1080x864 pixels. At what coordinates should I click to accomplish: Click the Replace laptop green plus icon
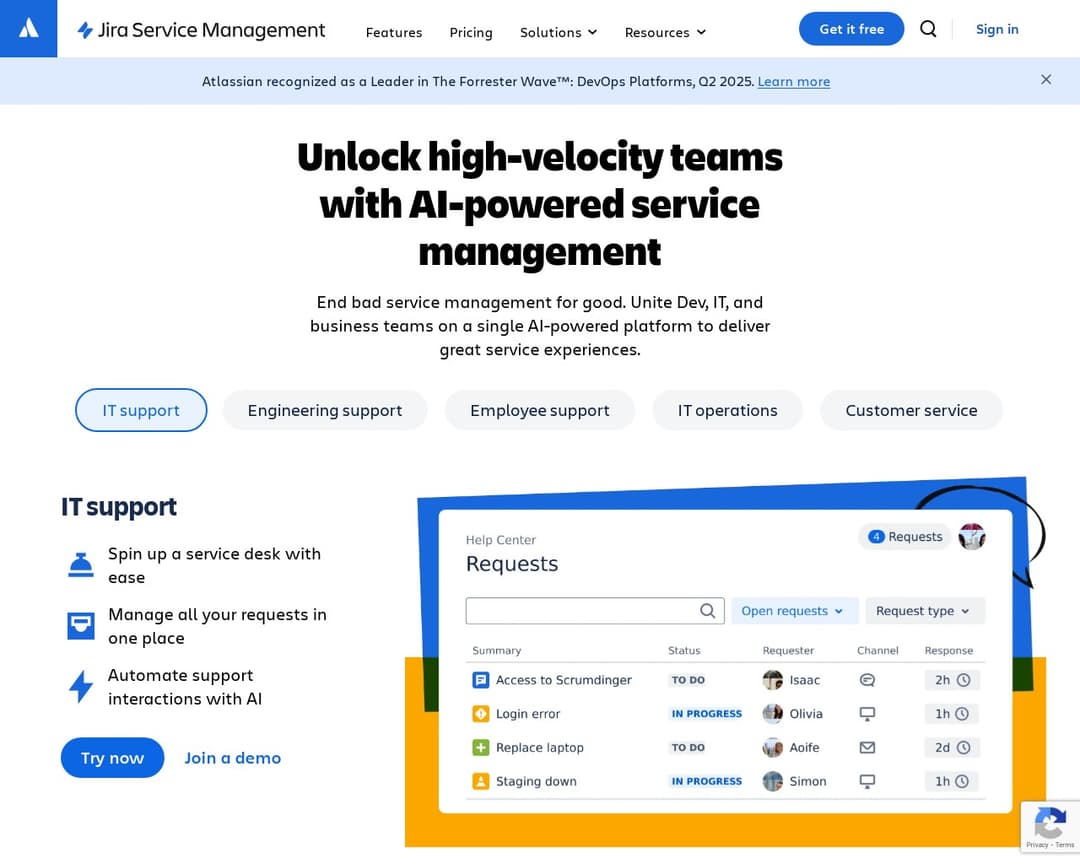pos(480,748)
